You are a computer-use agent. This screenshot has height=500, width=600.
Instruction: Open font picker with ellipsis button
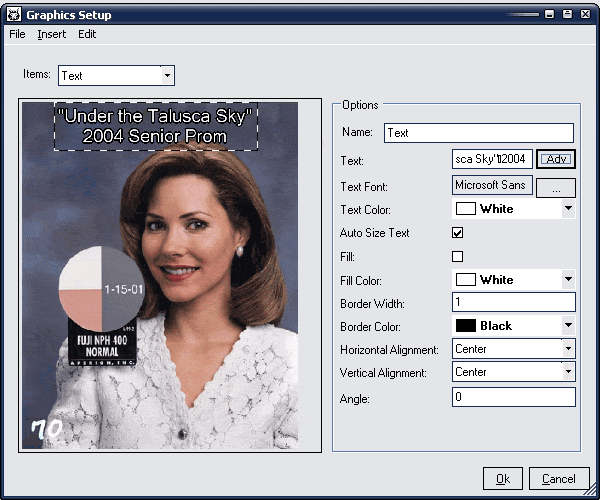pos(556,187)
